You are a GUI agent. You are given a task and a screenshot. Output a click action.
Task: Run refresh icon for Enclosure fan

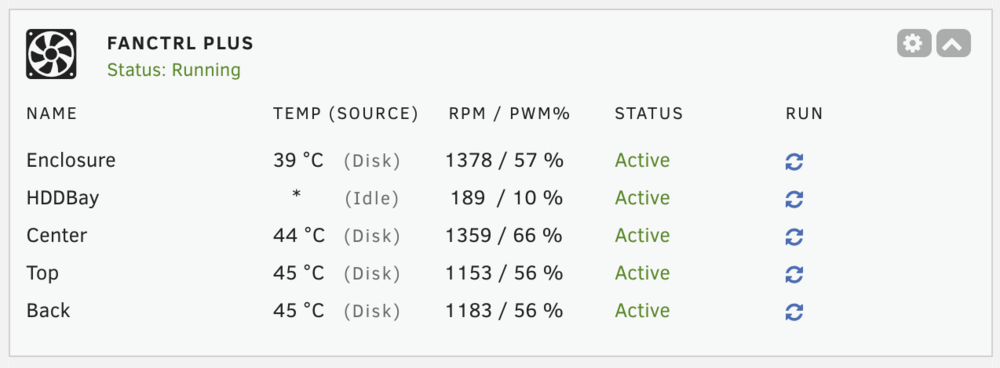pos(794,162)
